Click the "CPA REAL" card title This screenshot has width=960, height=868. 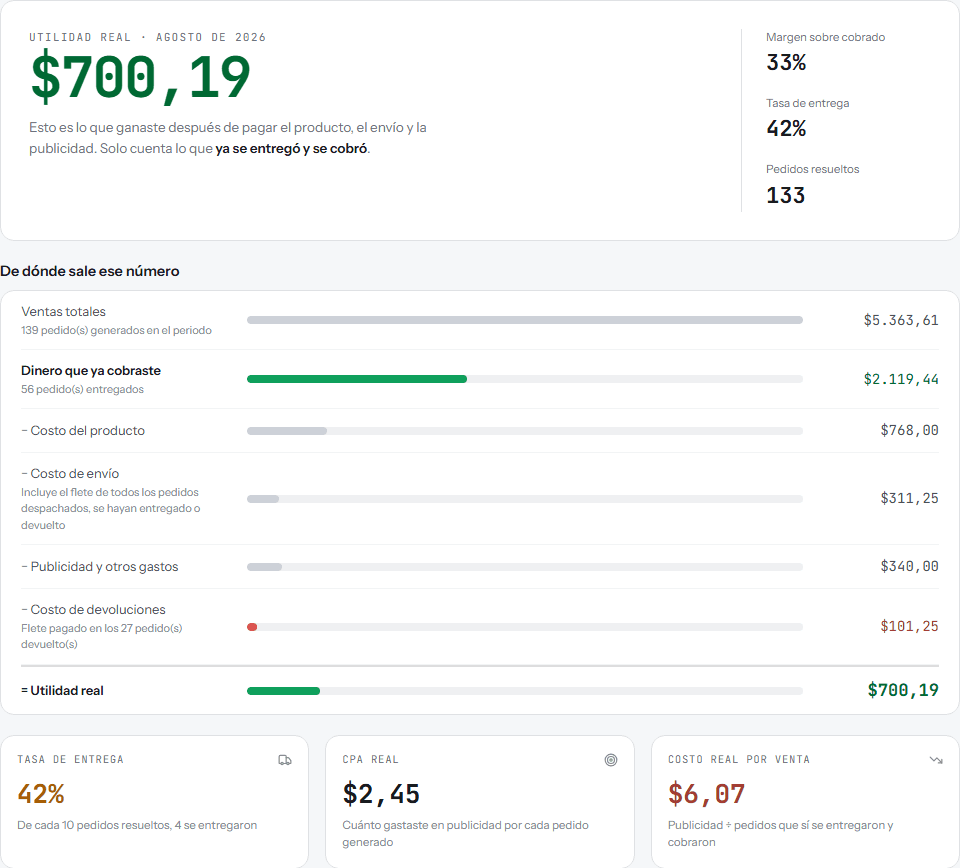[x=370, y=760]
